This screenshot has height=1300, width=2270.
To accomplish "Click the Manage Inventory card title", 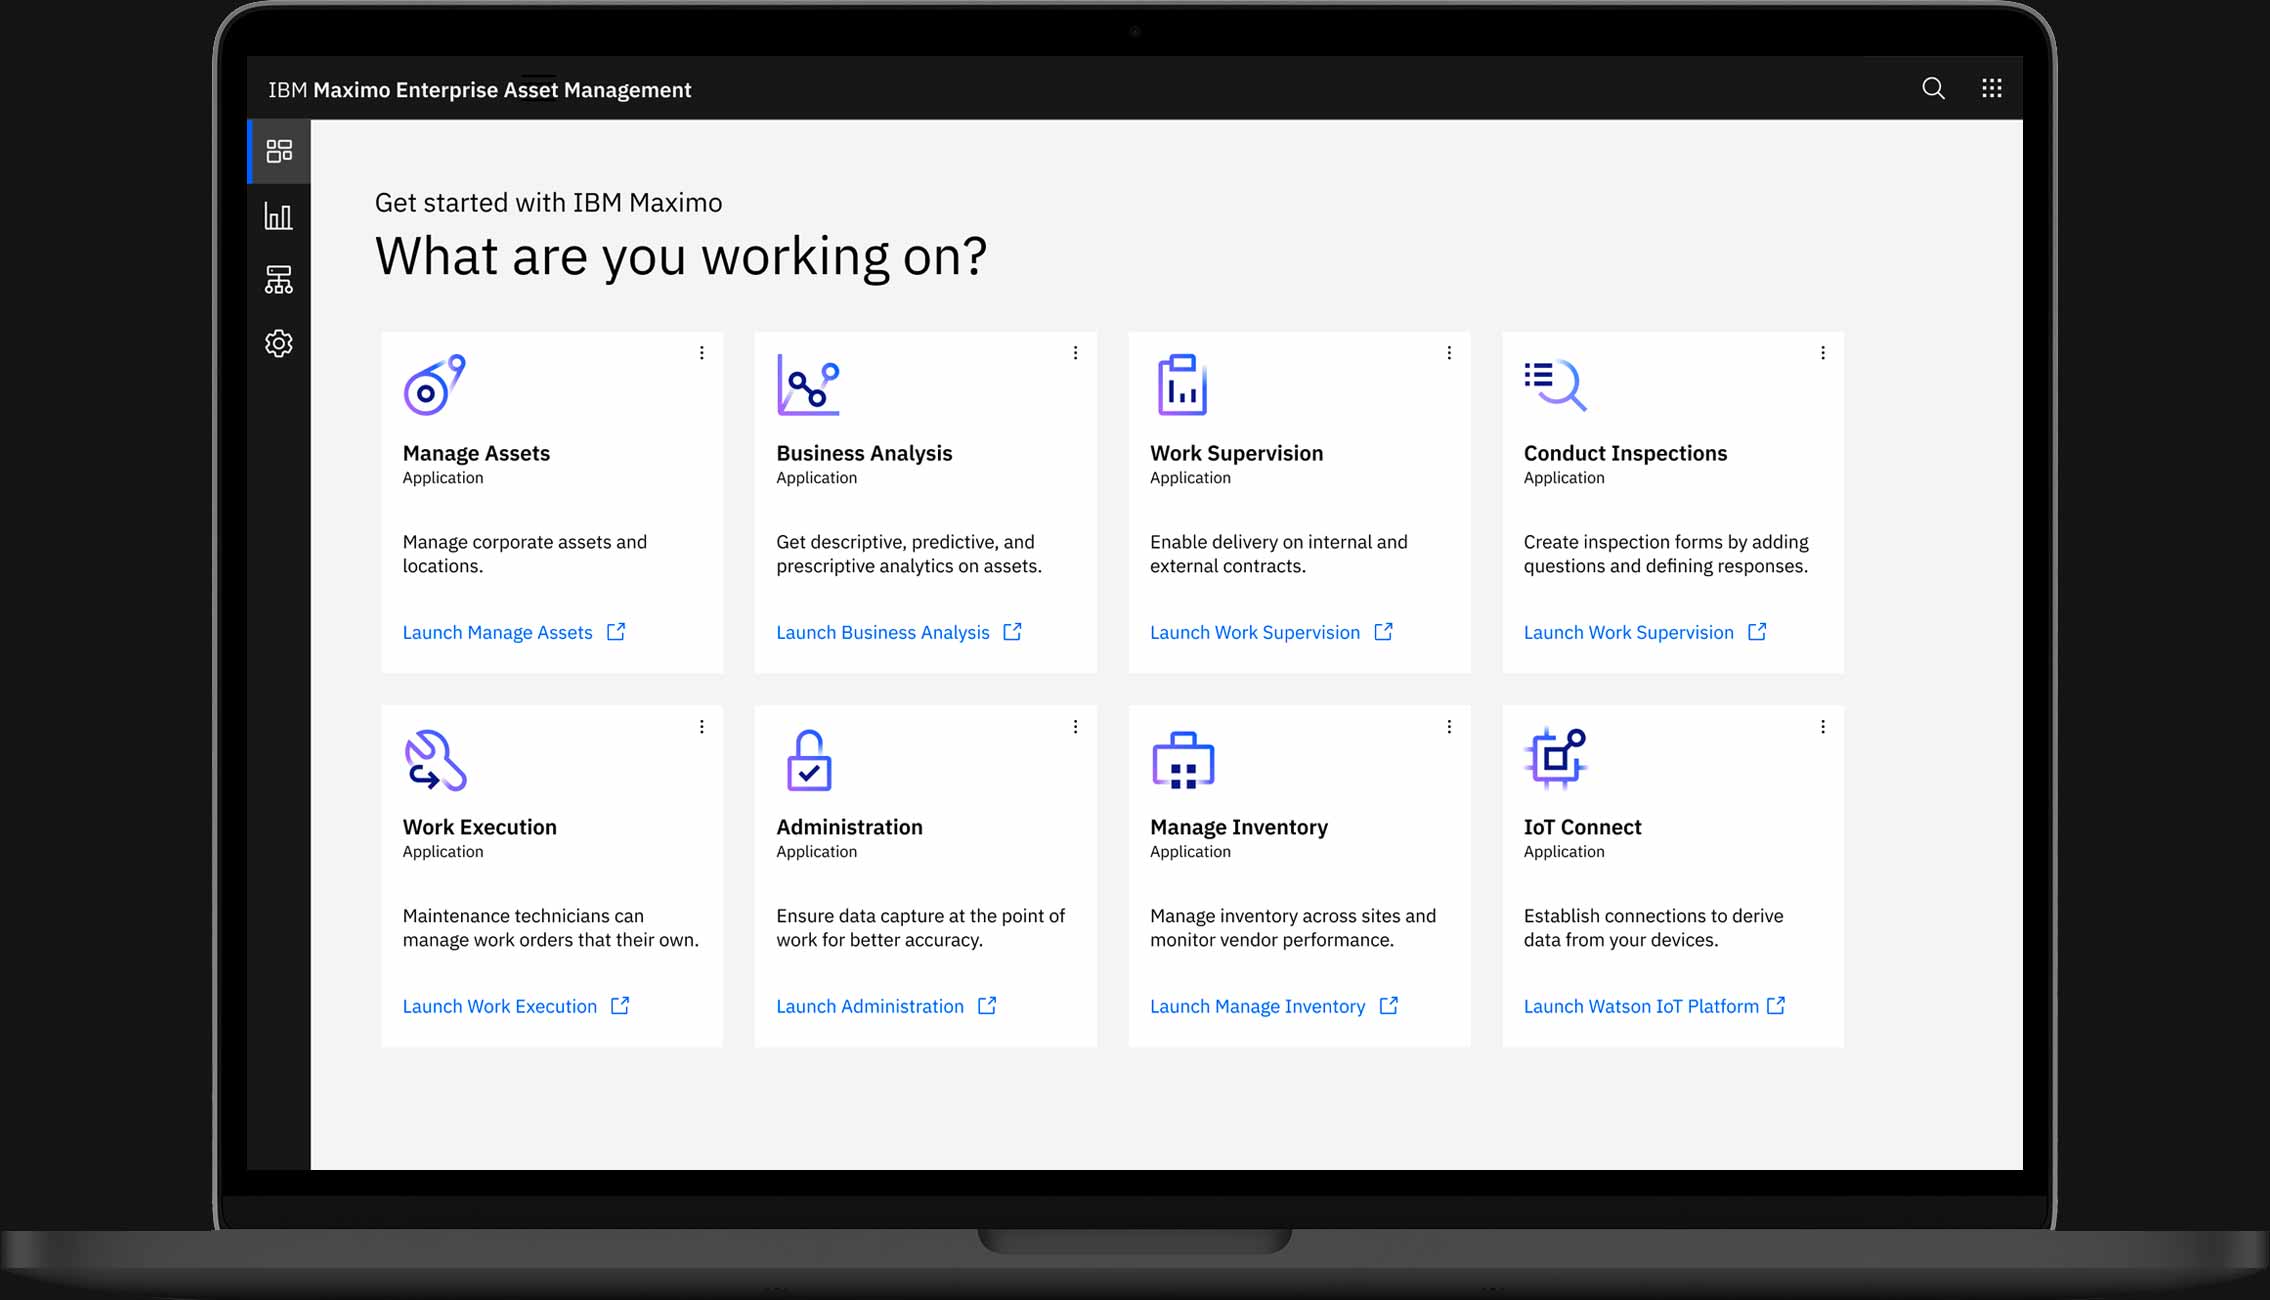I will click(x=1239, y=827).
